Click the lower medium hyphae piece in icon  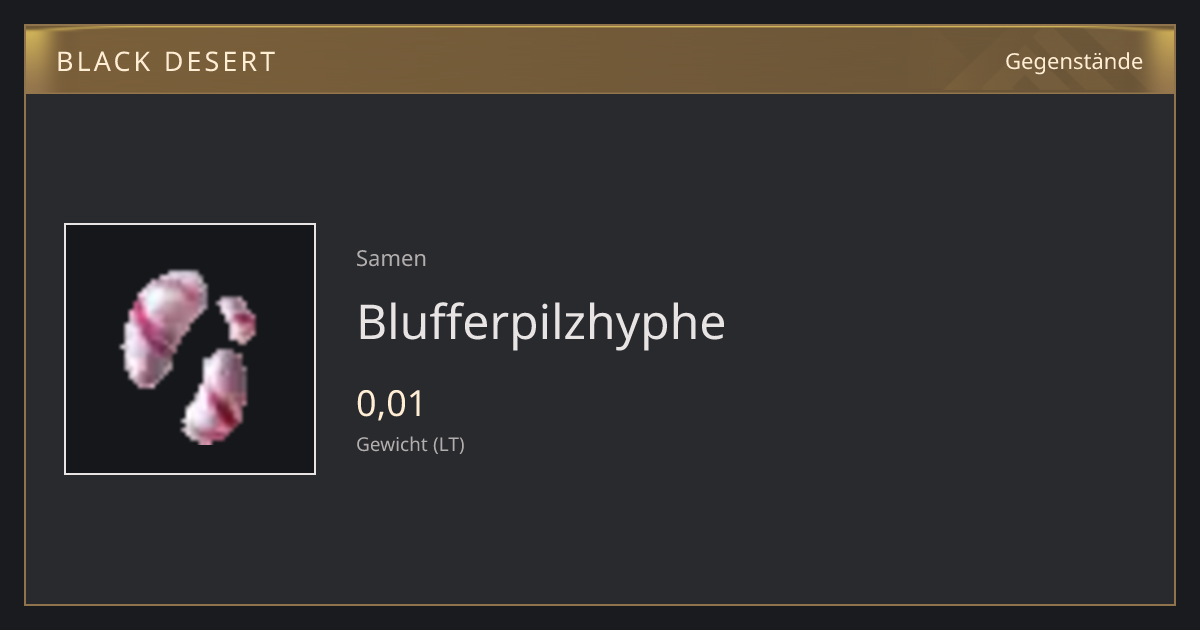click(216, 396)
